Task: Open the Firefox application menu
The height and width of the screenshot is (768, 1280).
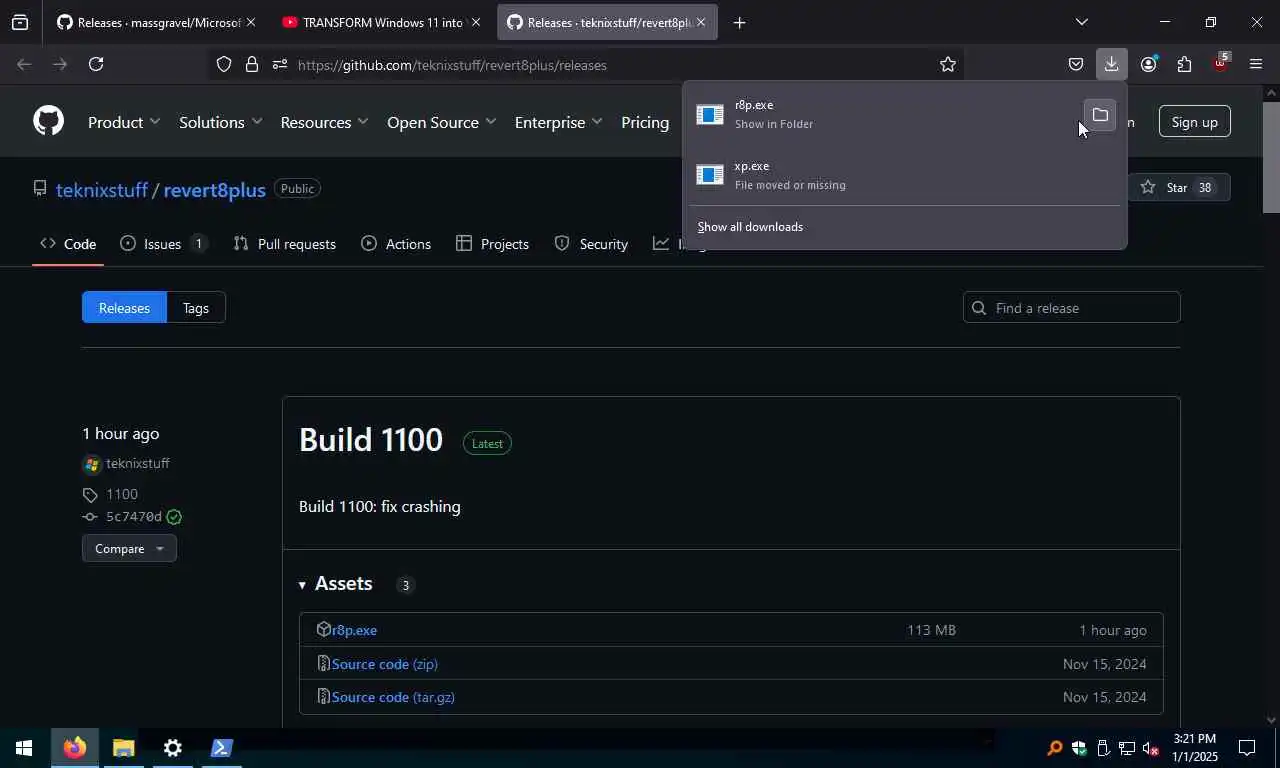Action: 1256,64
